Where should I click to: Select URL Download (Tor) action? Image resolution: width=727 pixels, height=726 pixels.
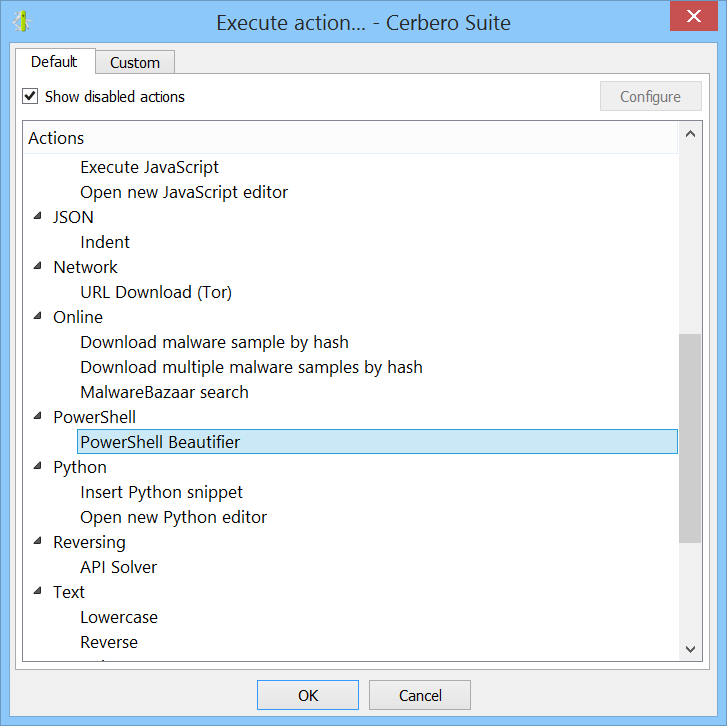(156, 293)
